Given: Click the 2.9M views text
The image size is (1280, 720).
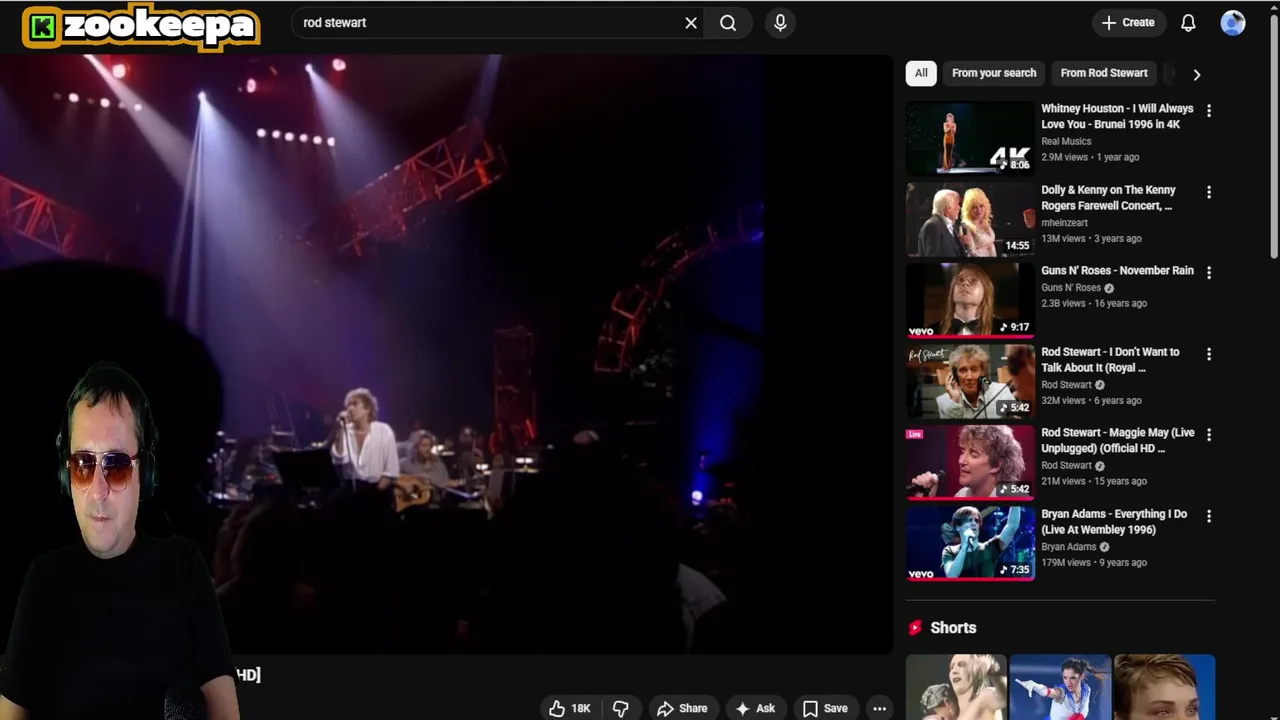Looking at the screenshot, I should [1063, 157].
